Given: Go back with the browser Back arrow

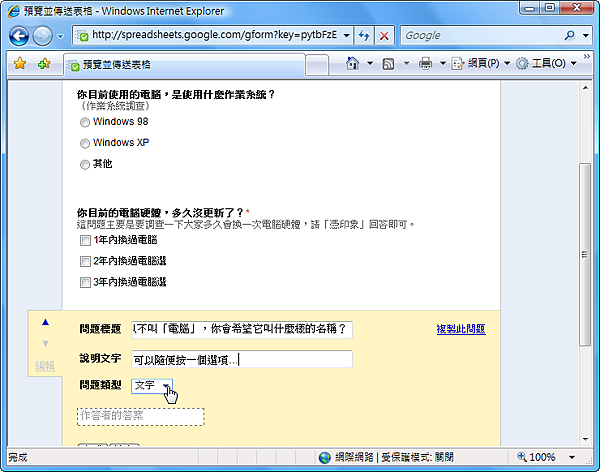Looking at the screenshot, I should tap(19, 36).
